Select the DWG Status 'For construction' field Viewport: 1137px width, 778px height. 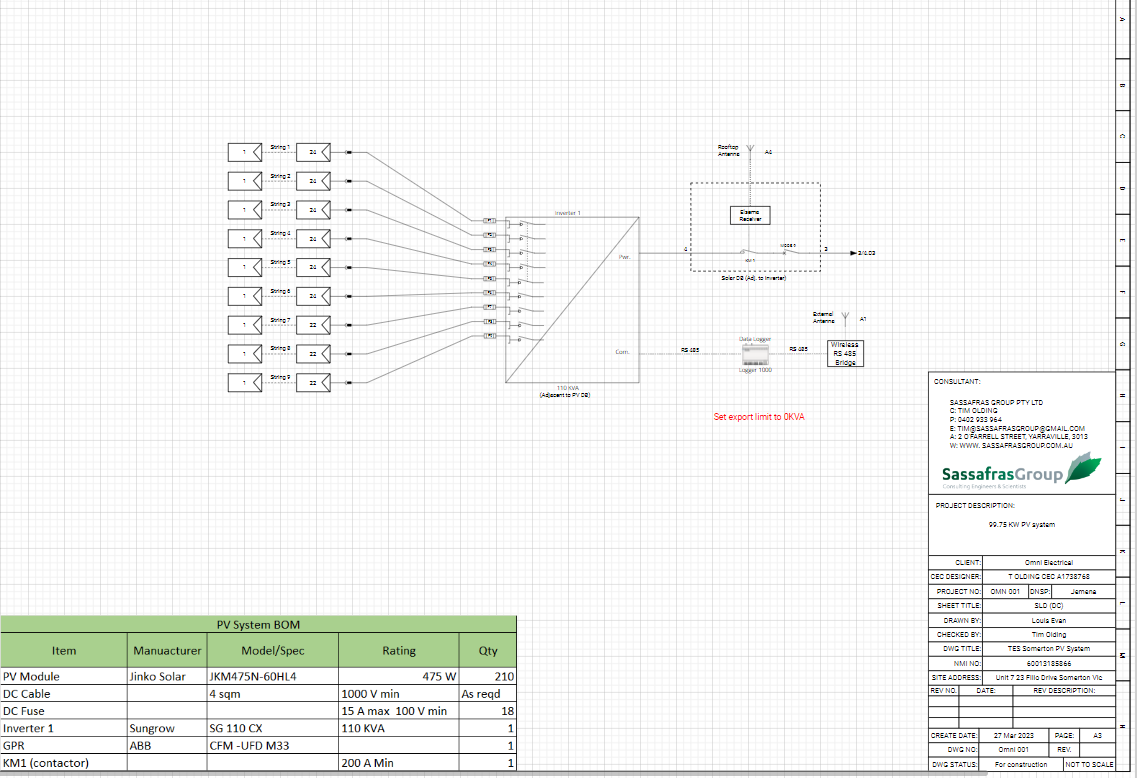(1021, 764)
